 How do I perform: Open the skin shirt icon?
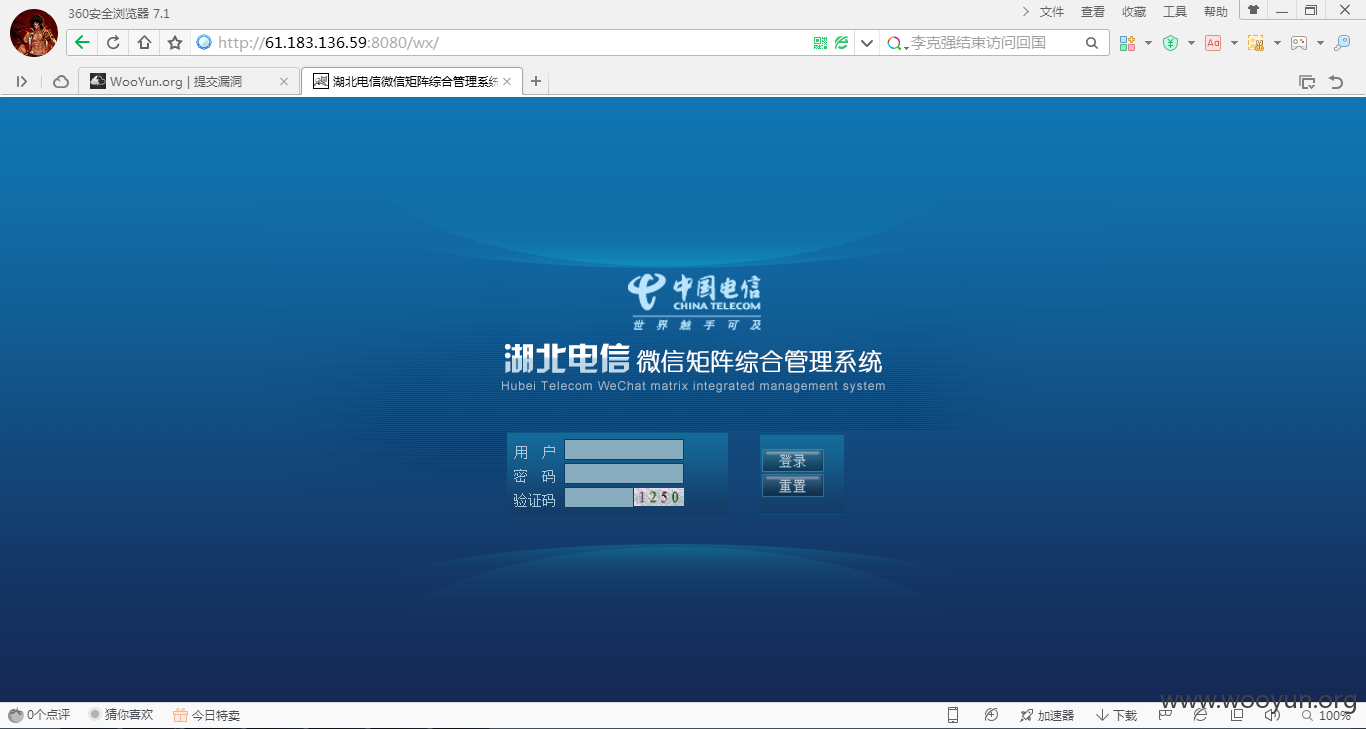click(x=1253, y=10)
